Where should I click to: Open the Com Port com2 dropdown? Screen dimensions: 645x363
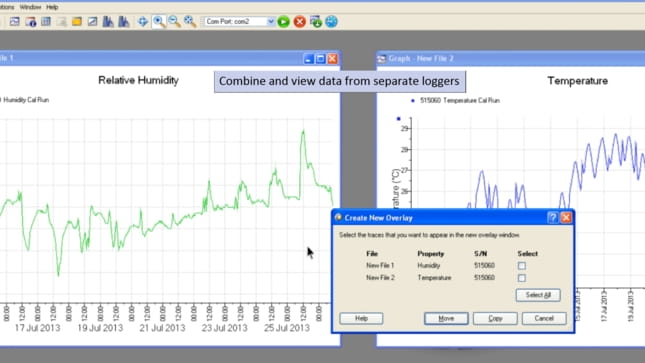pos(270,21)
